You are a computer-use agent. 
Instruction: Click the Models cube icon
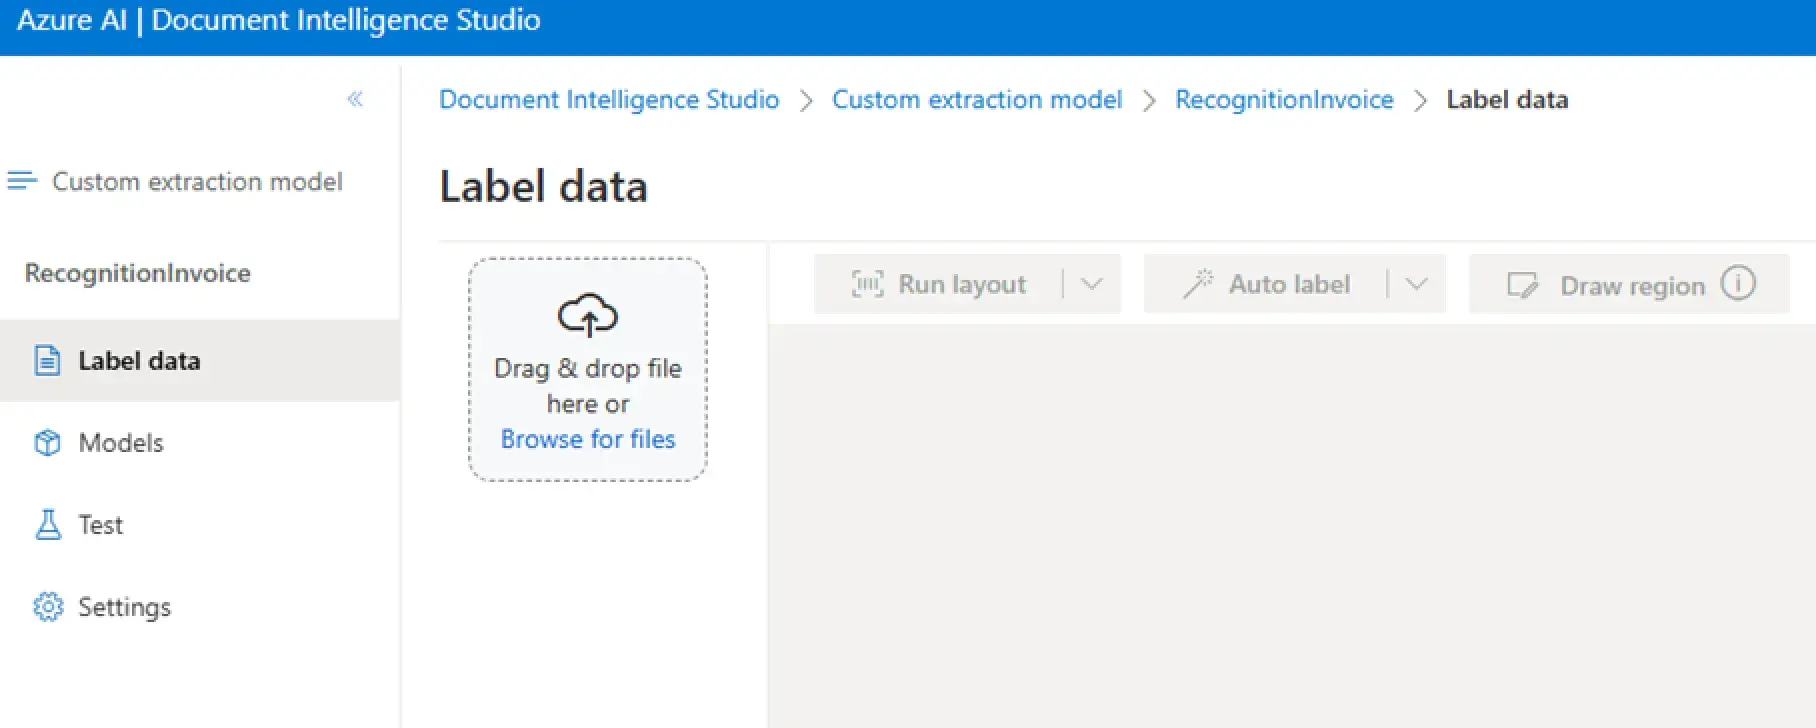click(x=47, y=442)
